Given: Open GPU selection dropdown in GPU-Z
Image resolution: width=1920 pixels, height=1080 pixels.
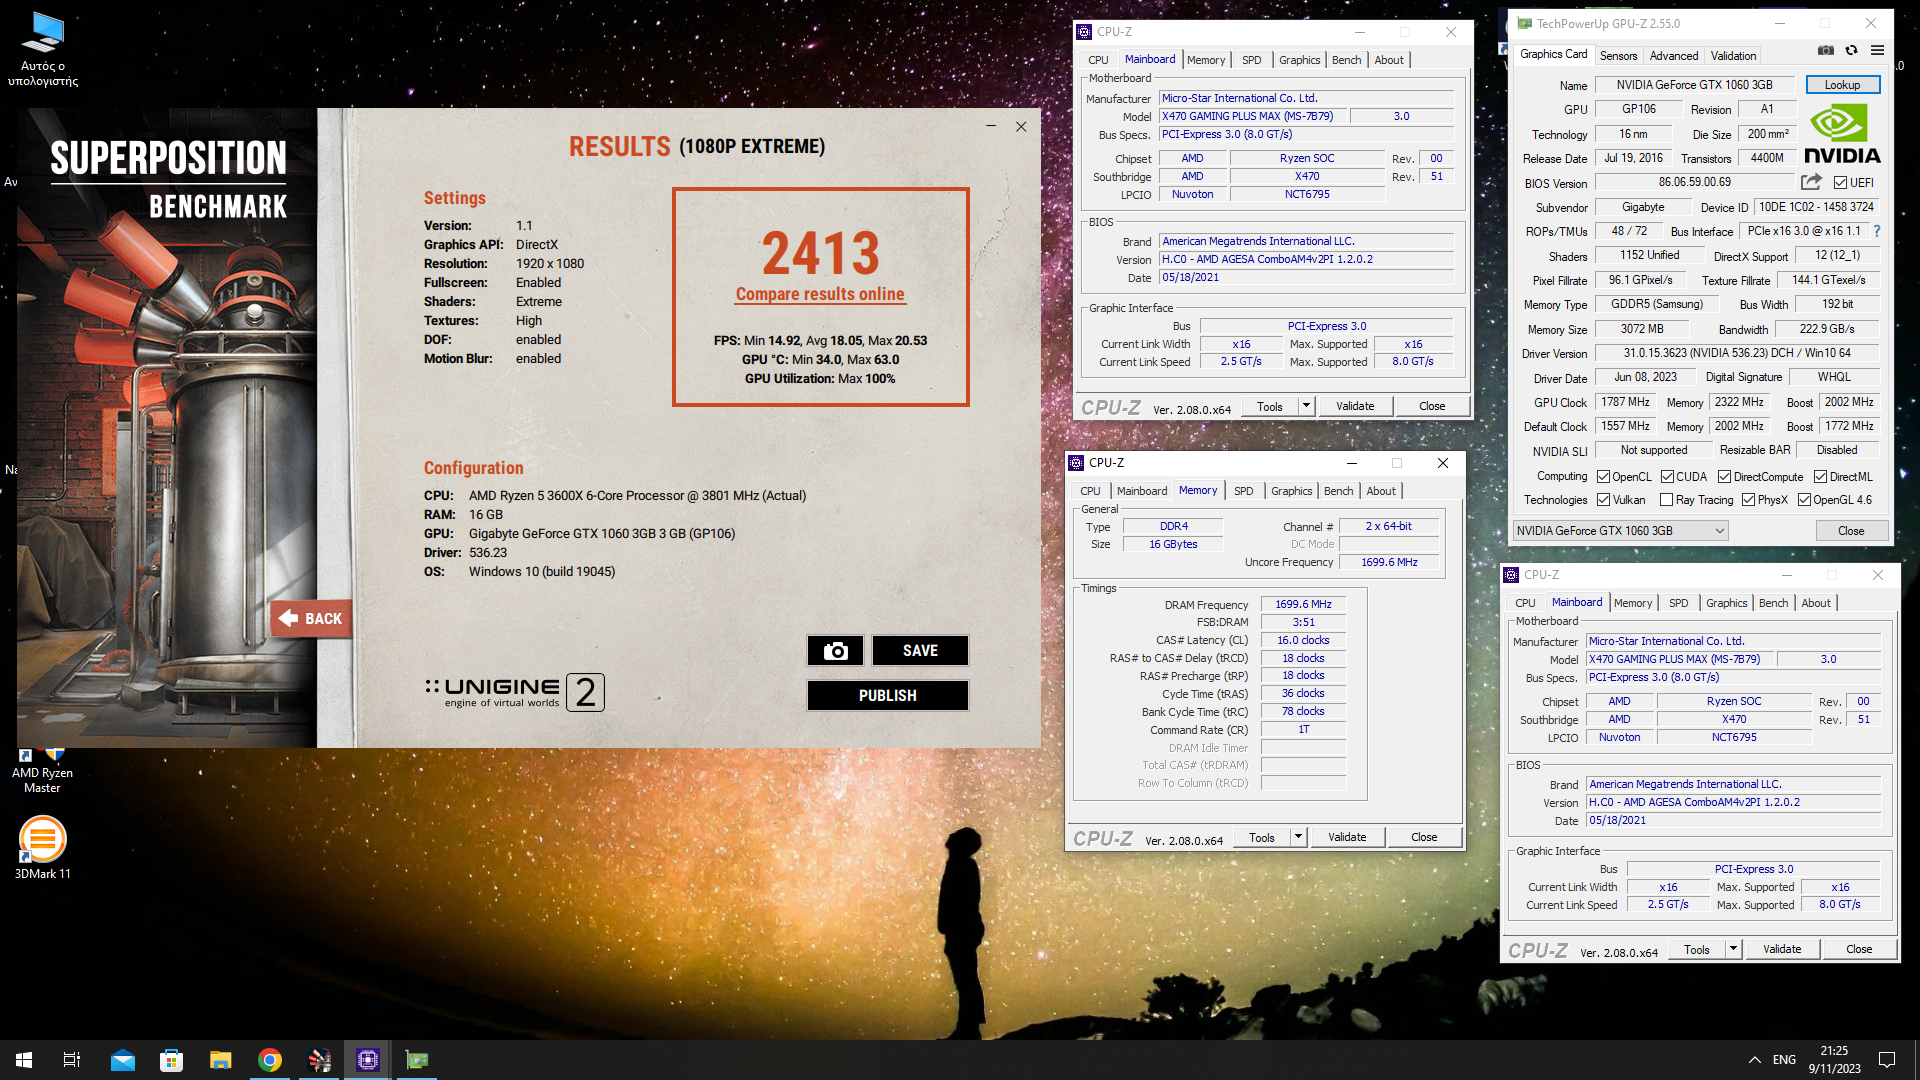Looking at the screenshot, I should (x=1620, y=531).
